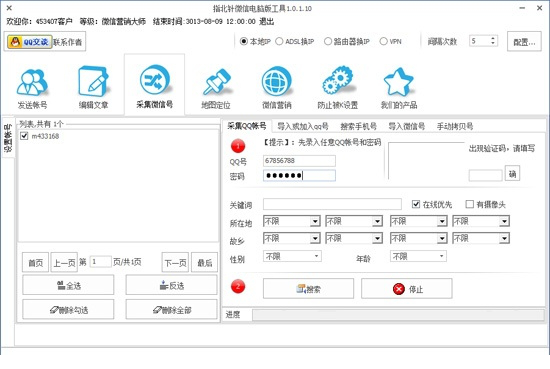Screen dimensions: 550x369
Task: Click the 搜索 search button
Action: pos(308,289)
